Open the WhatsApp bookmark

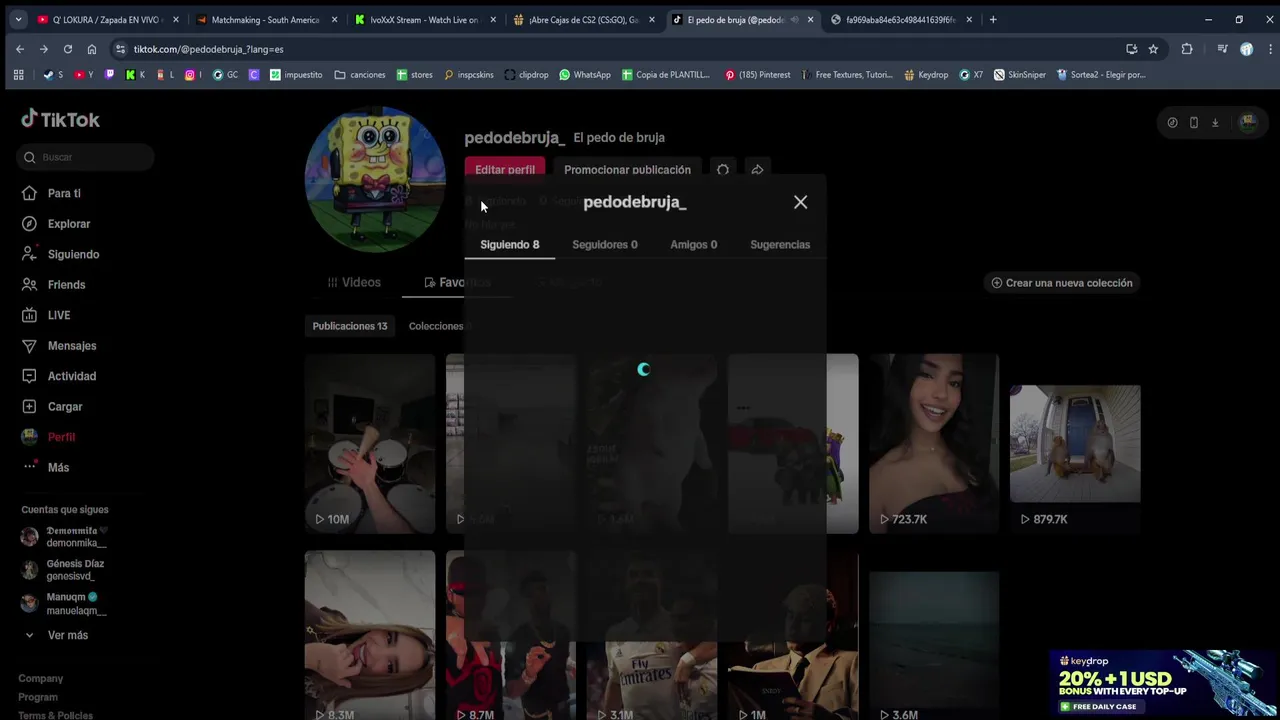tap(585, 75)
